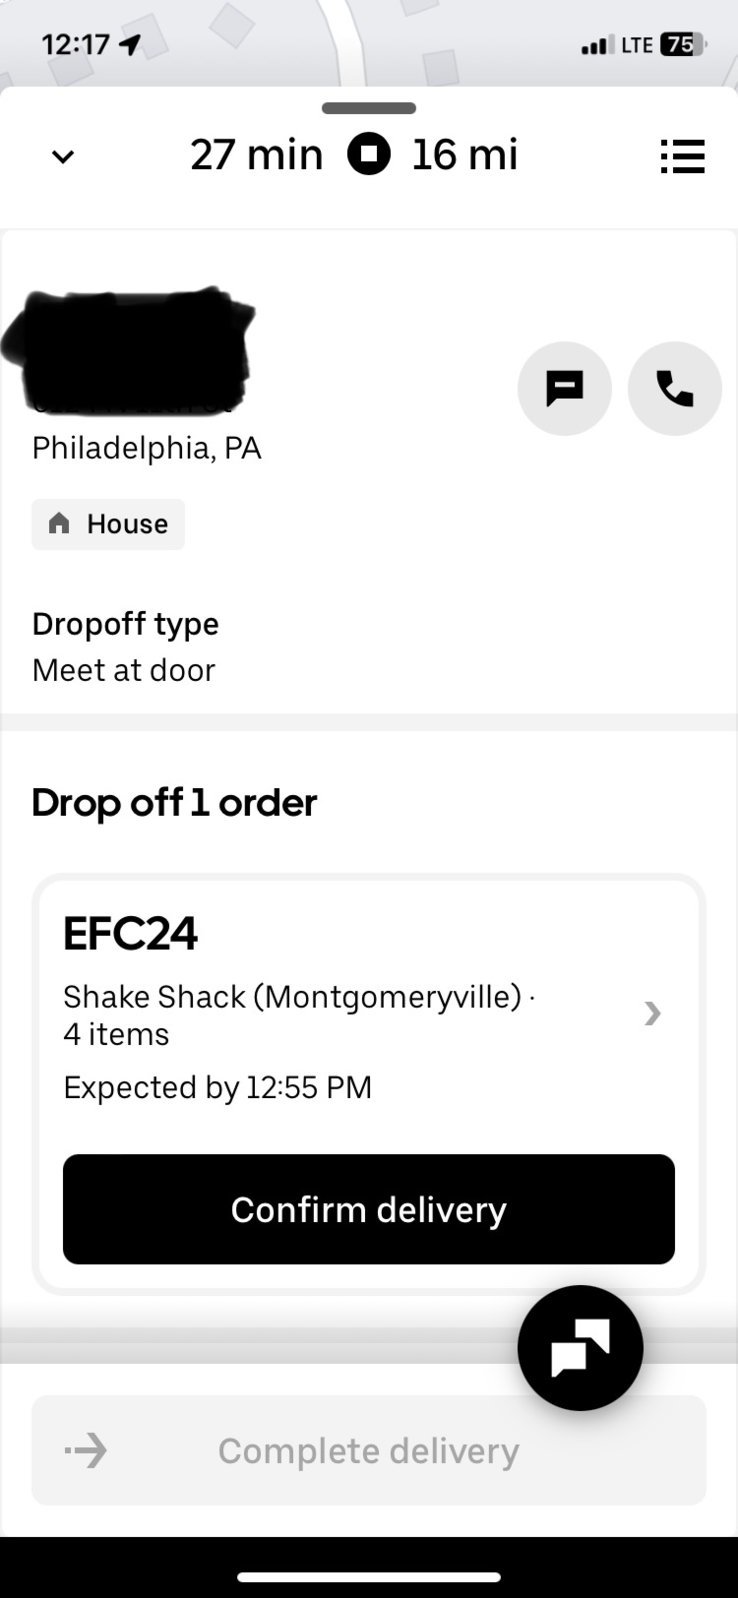Tap the Philadelphia, PA address text
Screen dimensions: 738x1598
click(147, 447)
